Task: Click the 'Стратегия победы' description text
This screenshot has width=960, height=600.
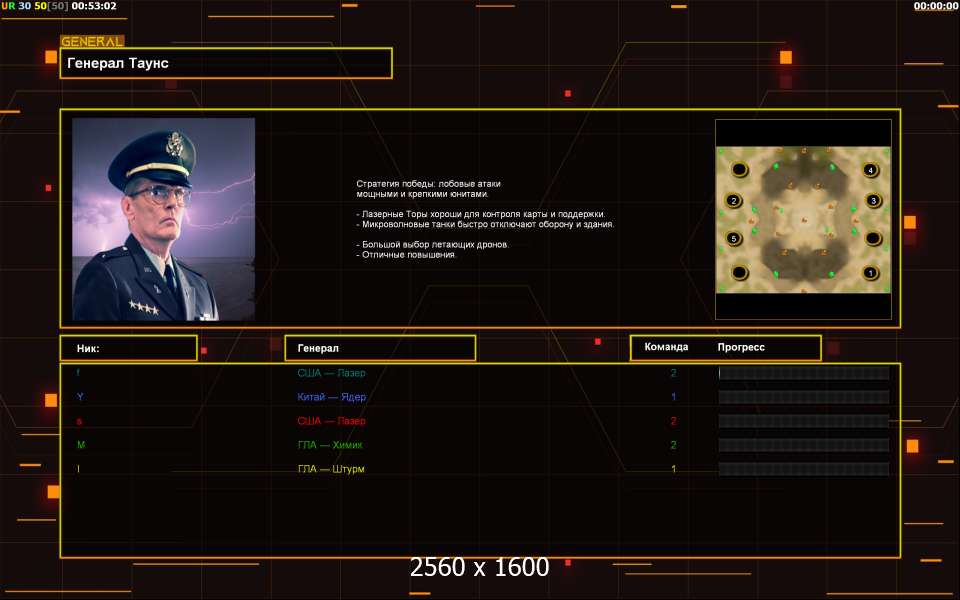Action: point(429,189)
